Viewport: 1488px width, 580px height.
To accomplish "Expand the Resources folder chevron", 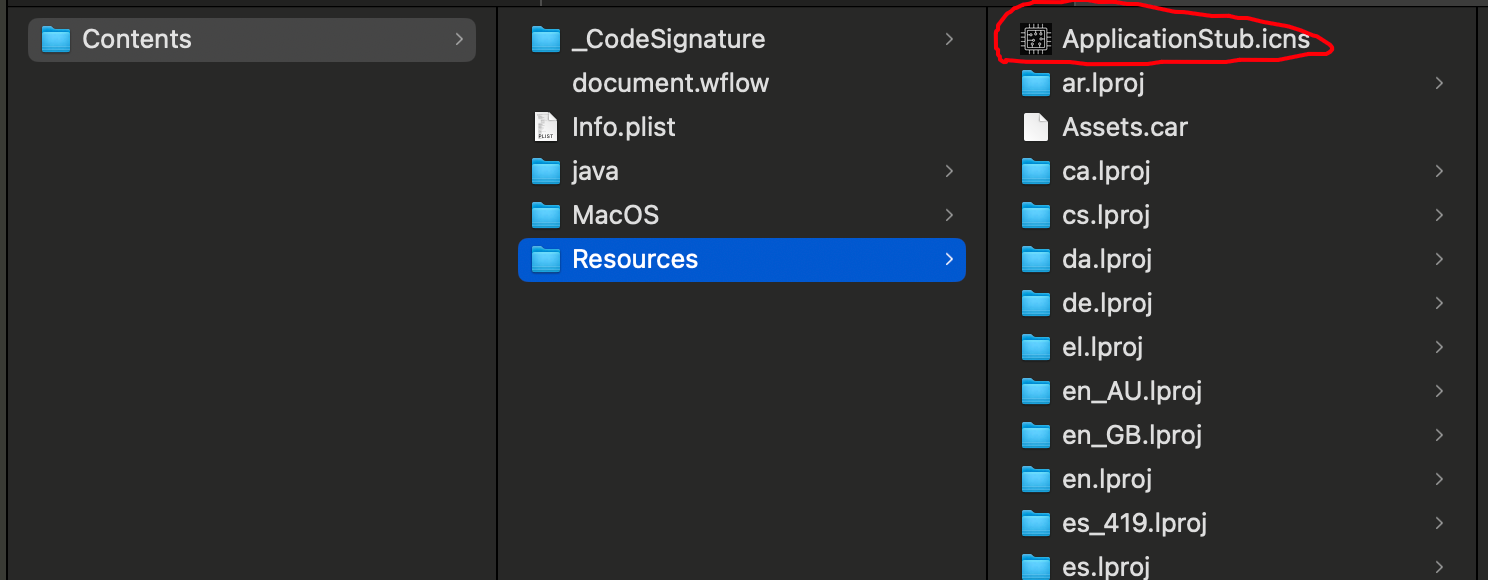I will click(x=948, y=259).
